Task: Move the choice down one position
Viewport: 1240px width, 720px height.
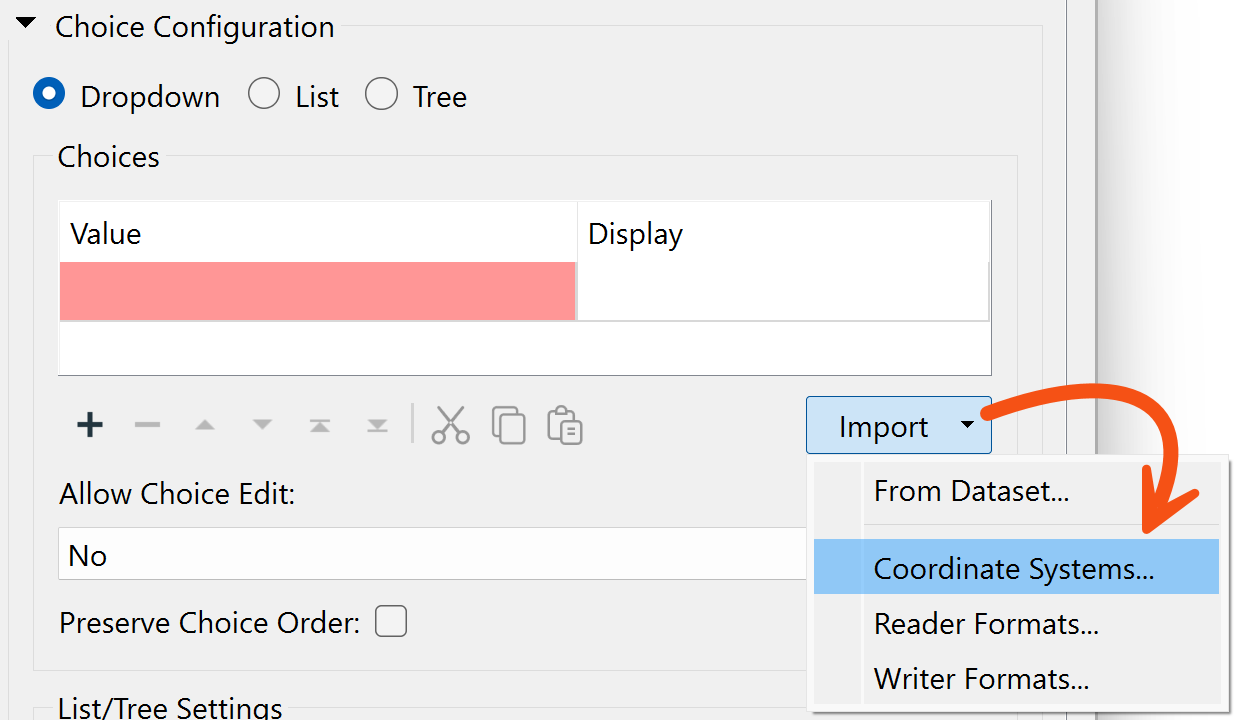Action: click(x=262, y=424)
